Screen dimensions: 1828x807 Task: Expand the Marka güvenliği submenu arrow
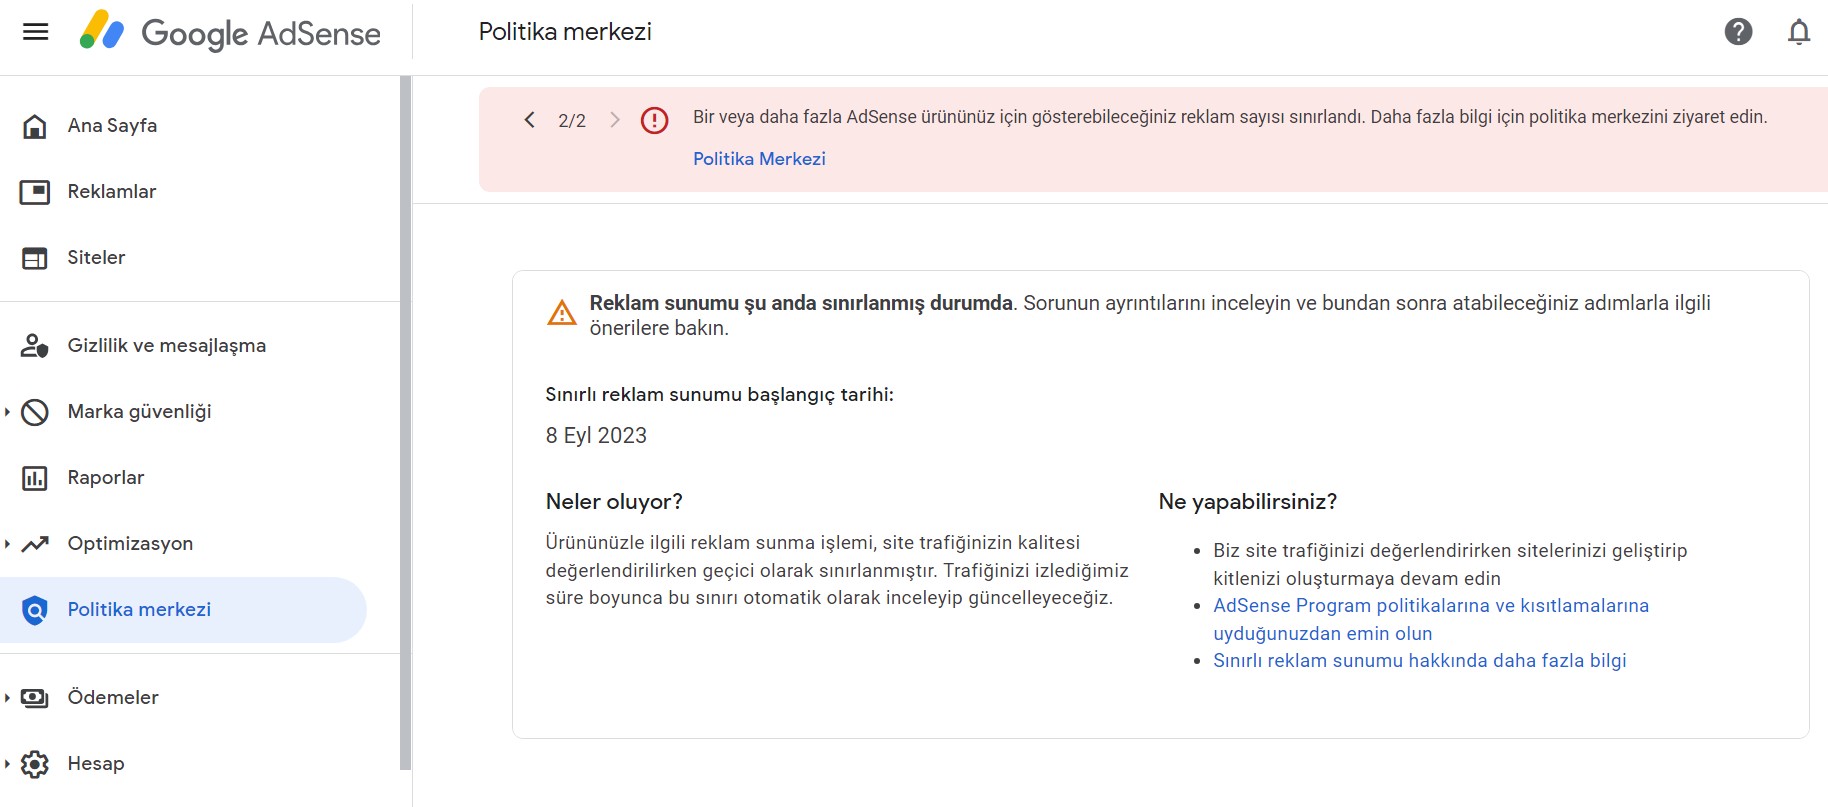point(7,412)
